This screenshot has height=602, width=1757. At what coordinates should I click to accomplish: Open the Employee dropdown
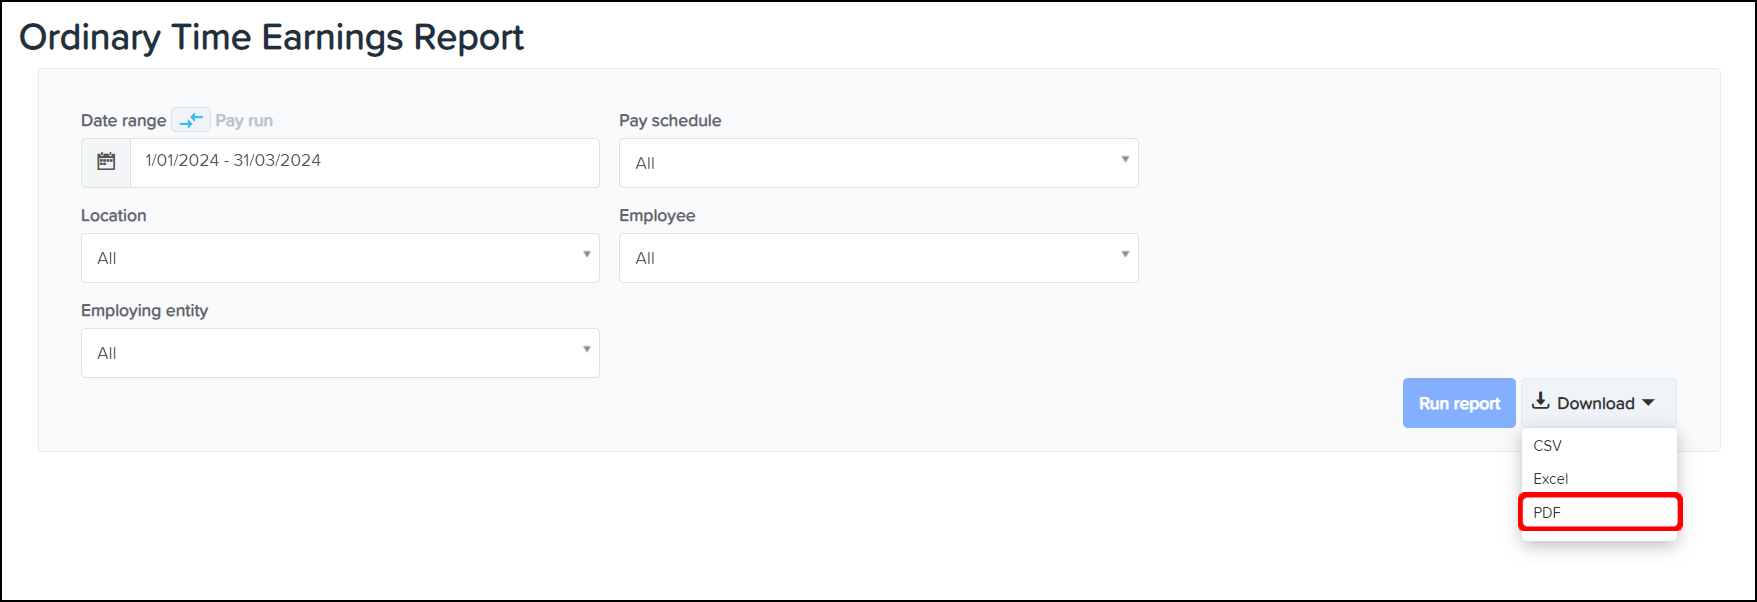878,258
